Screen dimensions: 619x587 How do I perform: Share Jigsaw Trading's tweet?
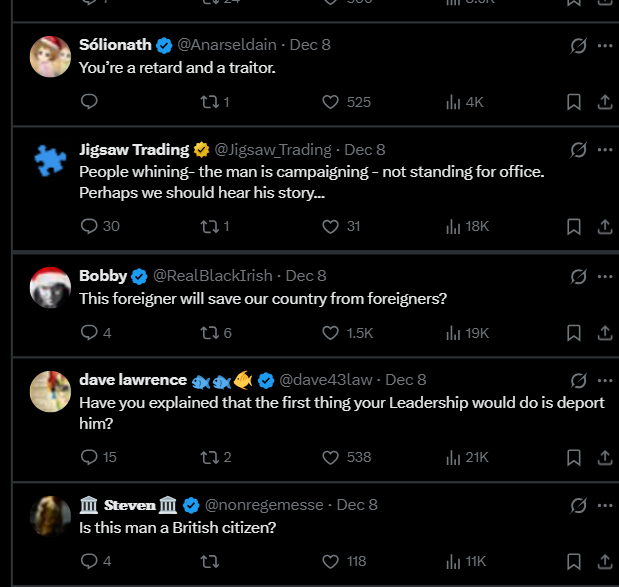coord(604,226)
